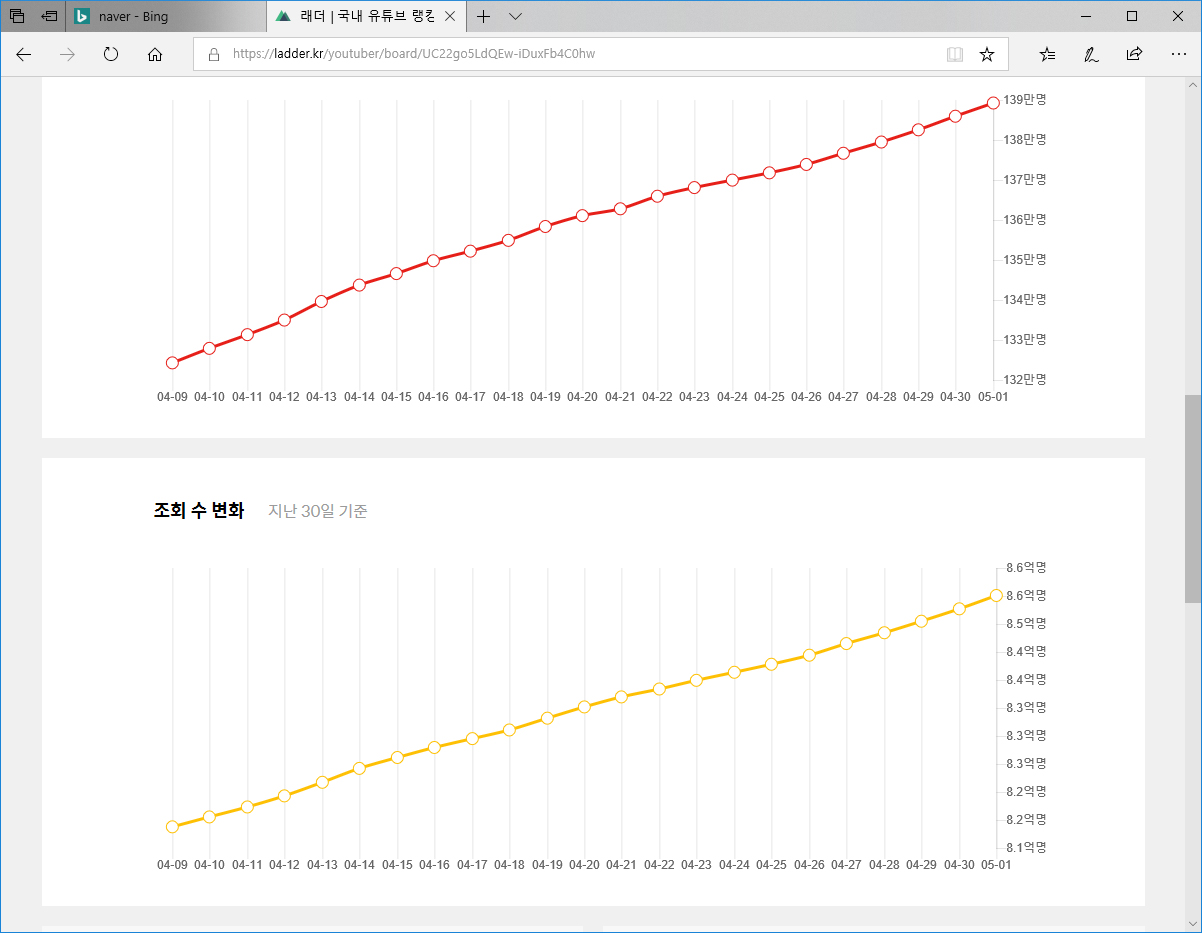The image size is (1202, 933).
Task: Click the yellow data point for 04-09
Action: pyautogui.click(x=172, y=827)
